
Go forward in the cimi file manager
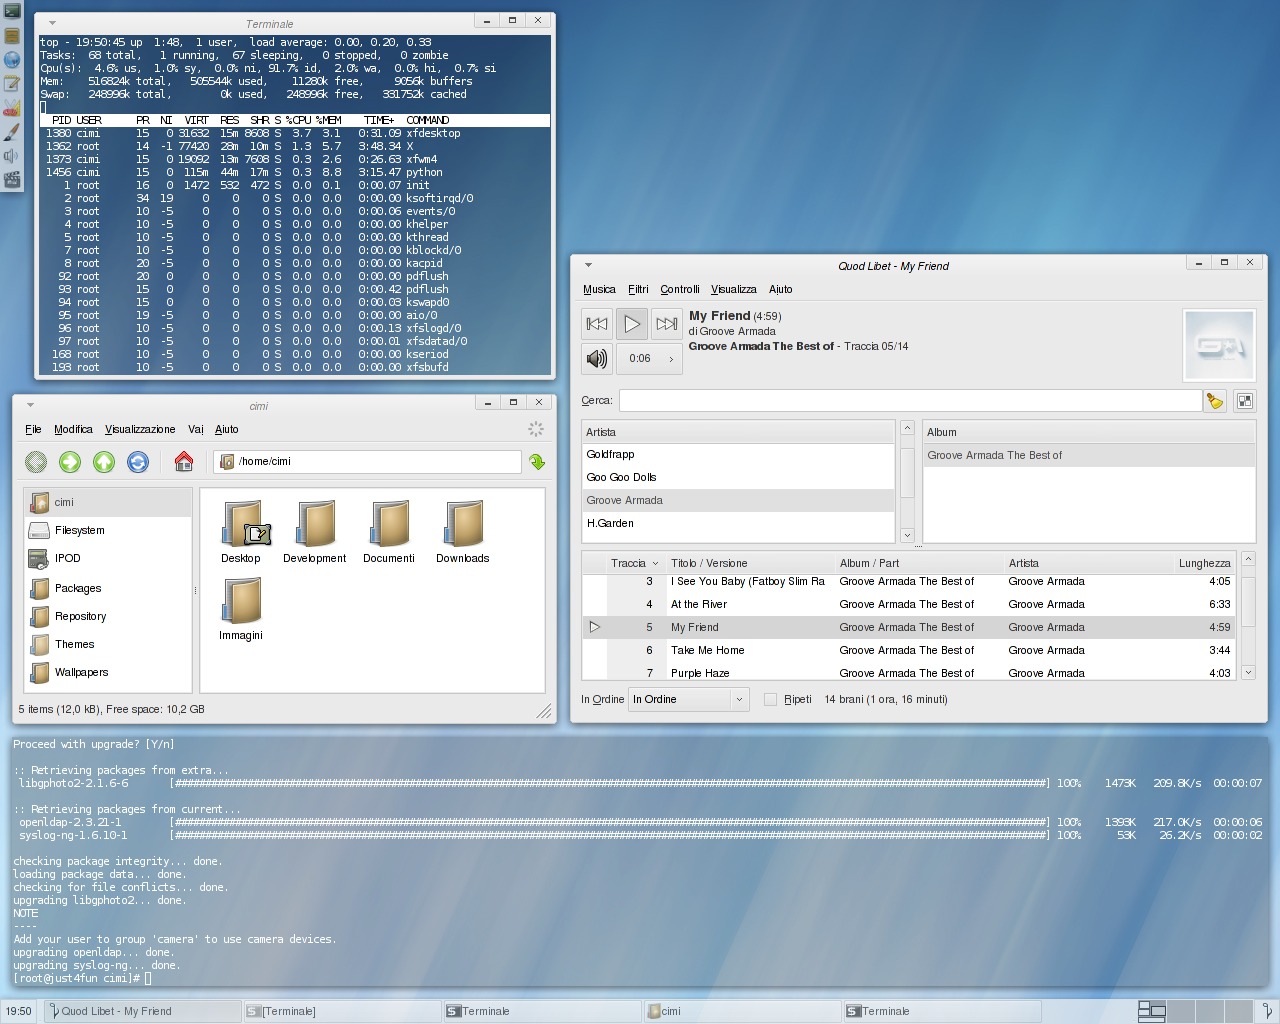coord(70,461)
